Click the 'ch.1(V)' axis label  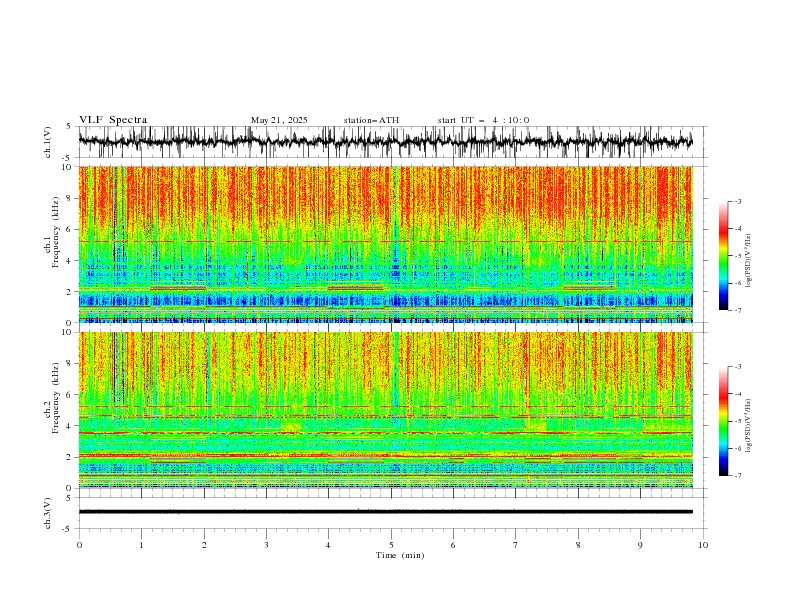[x=48, y=142]
